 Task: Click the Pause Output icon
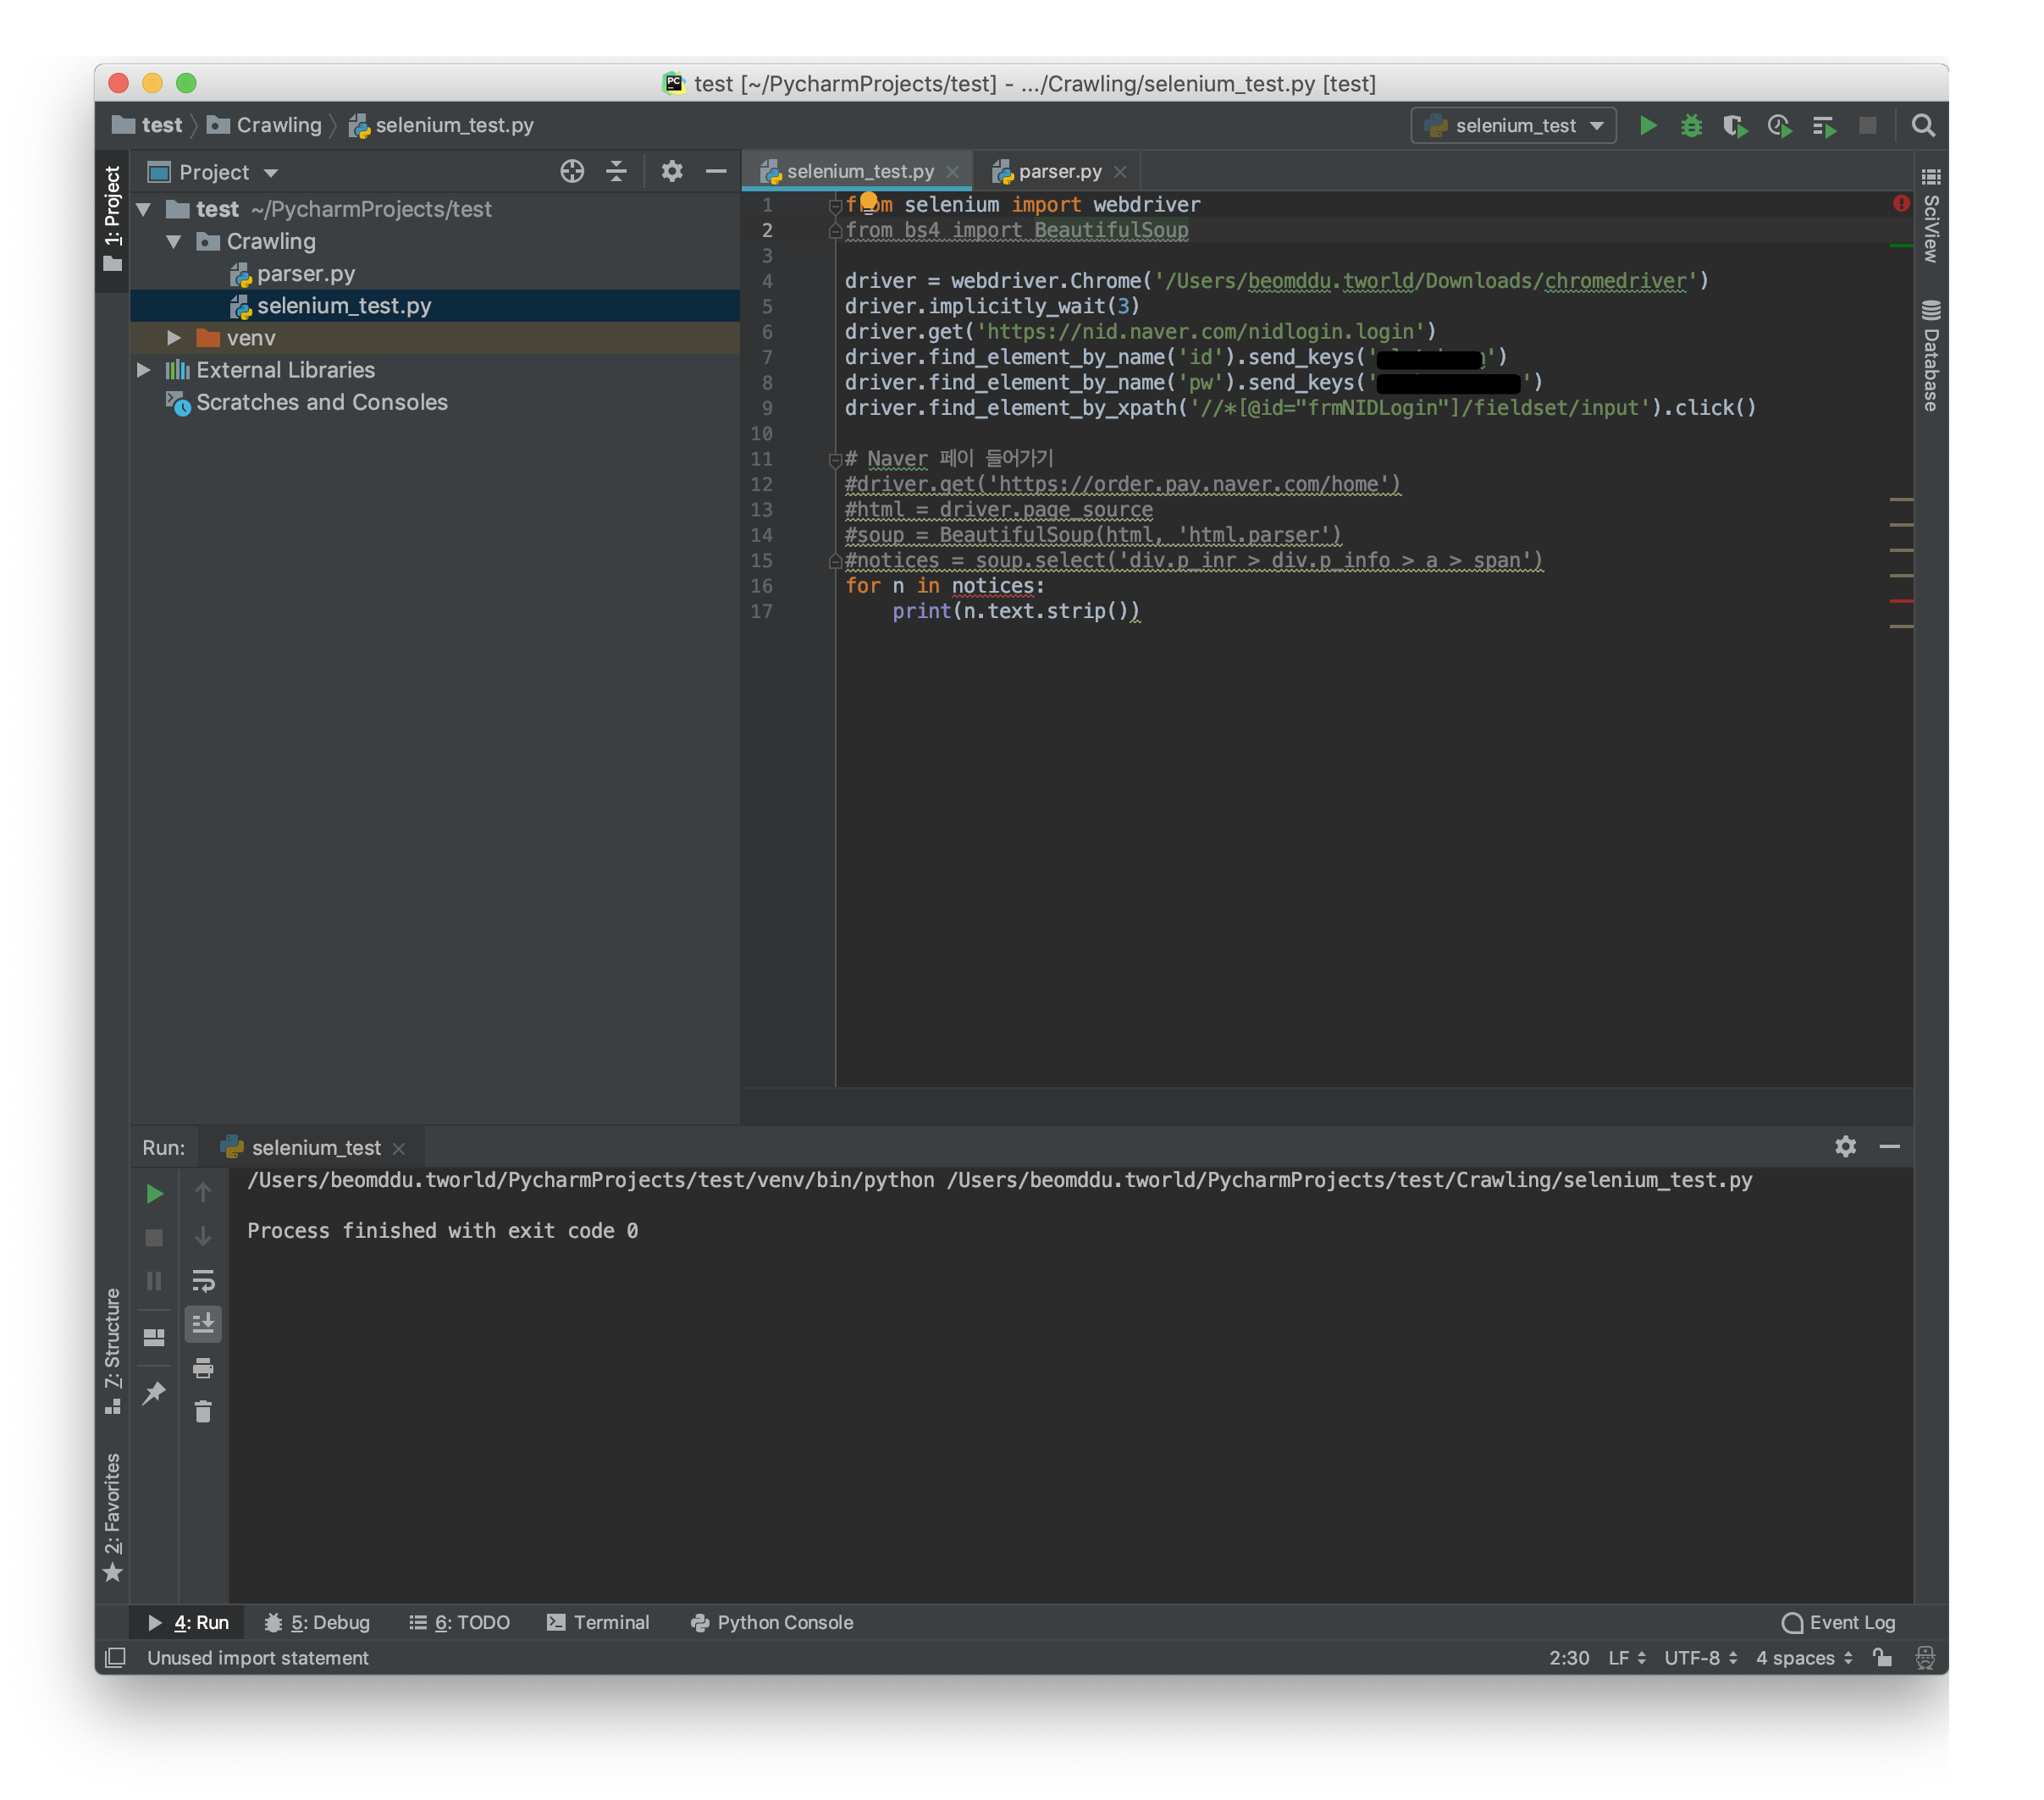[154, 1281]
